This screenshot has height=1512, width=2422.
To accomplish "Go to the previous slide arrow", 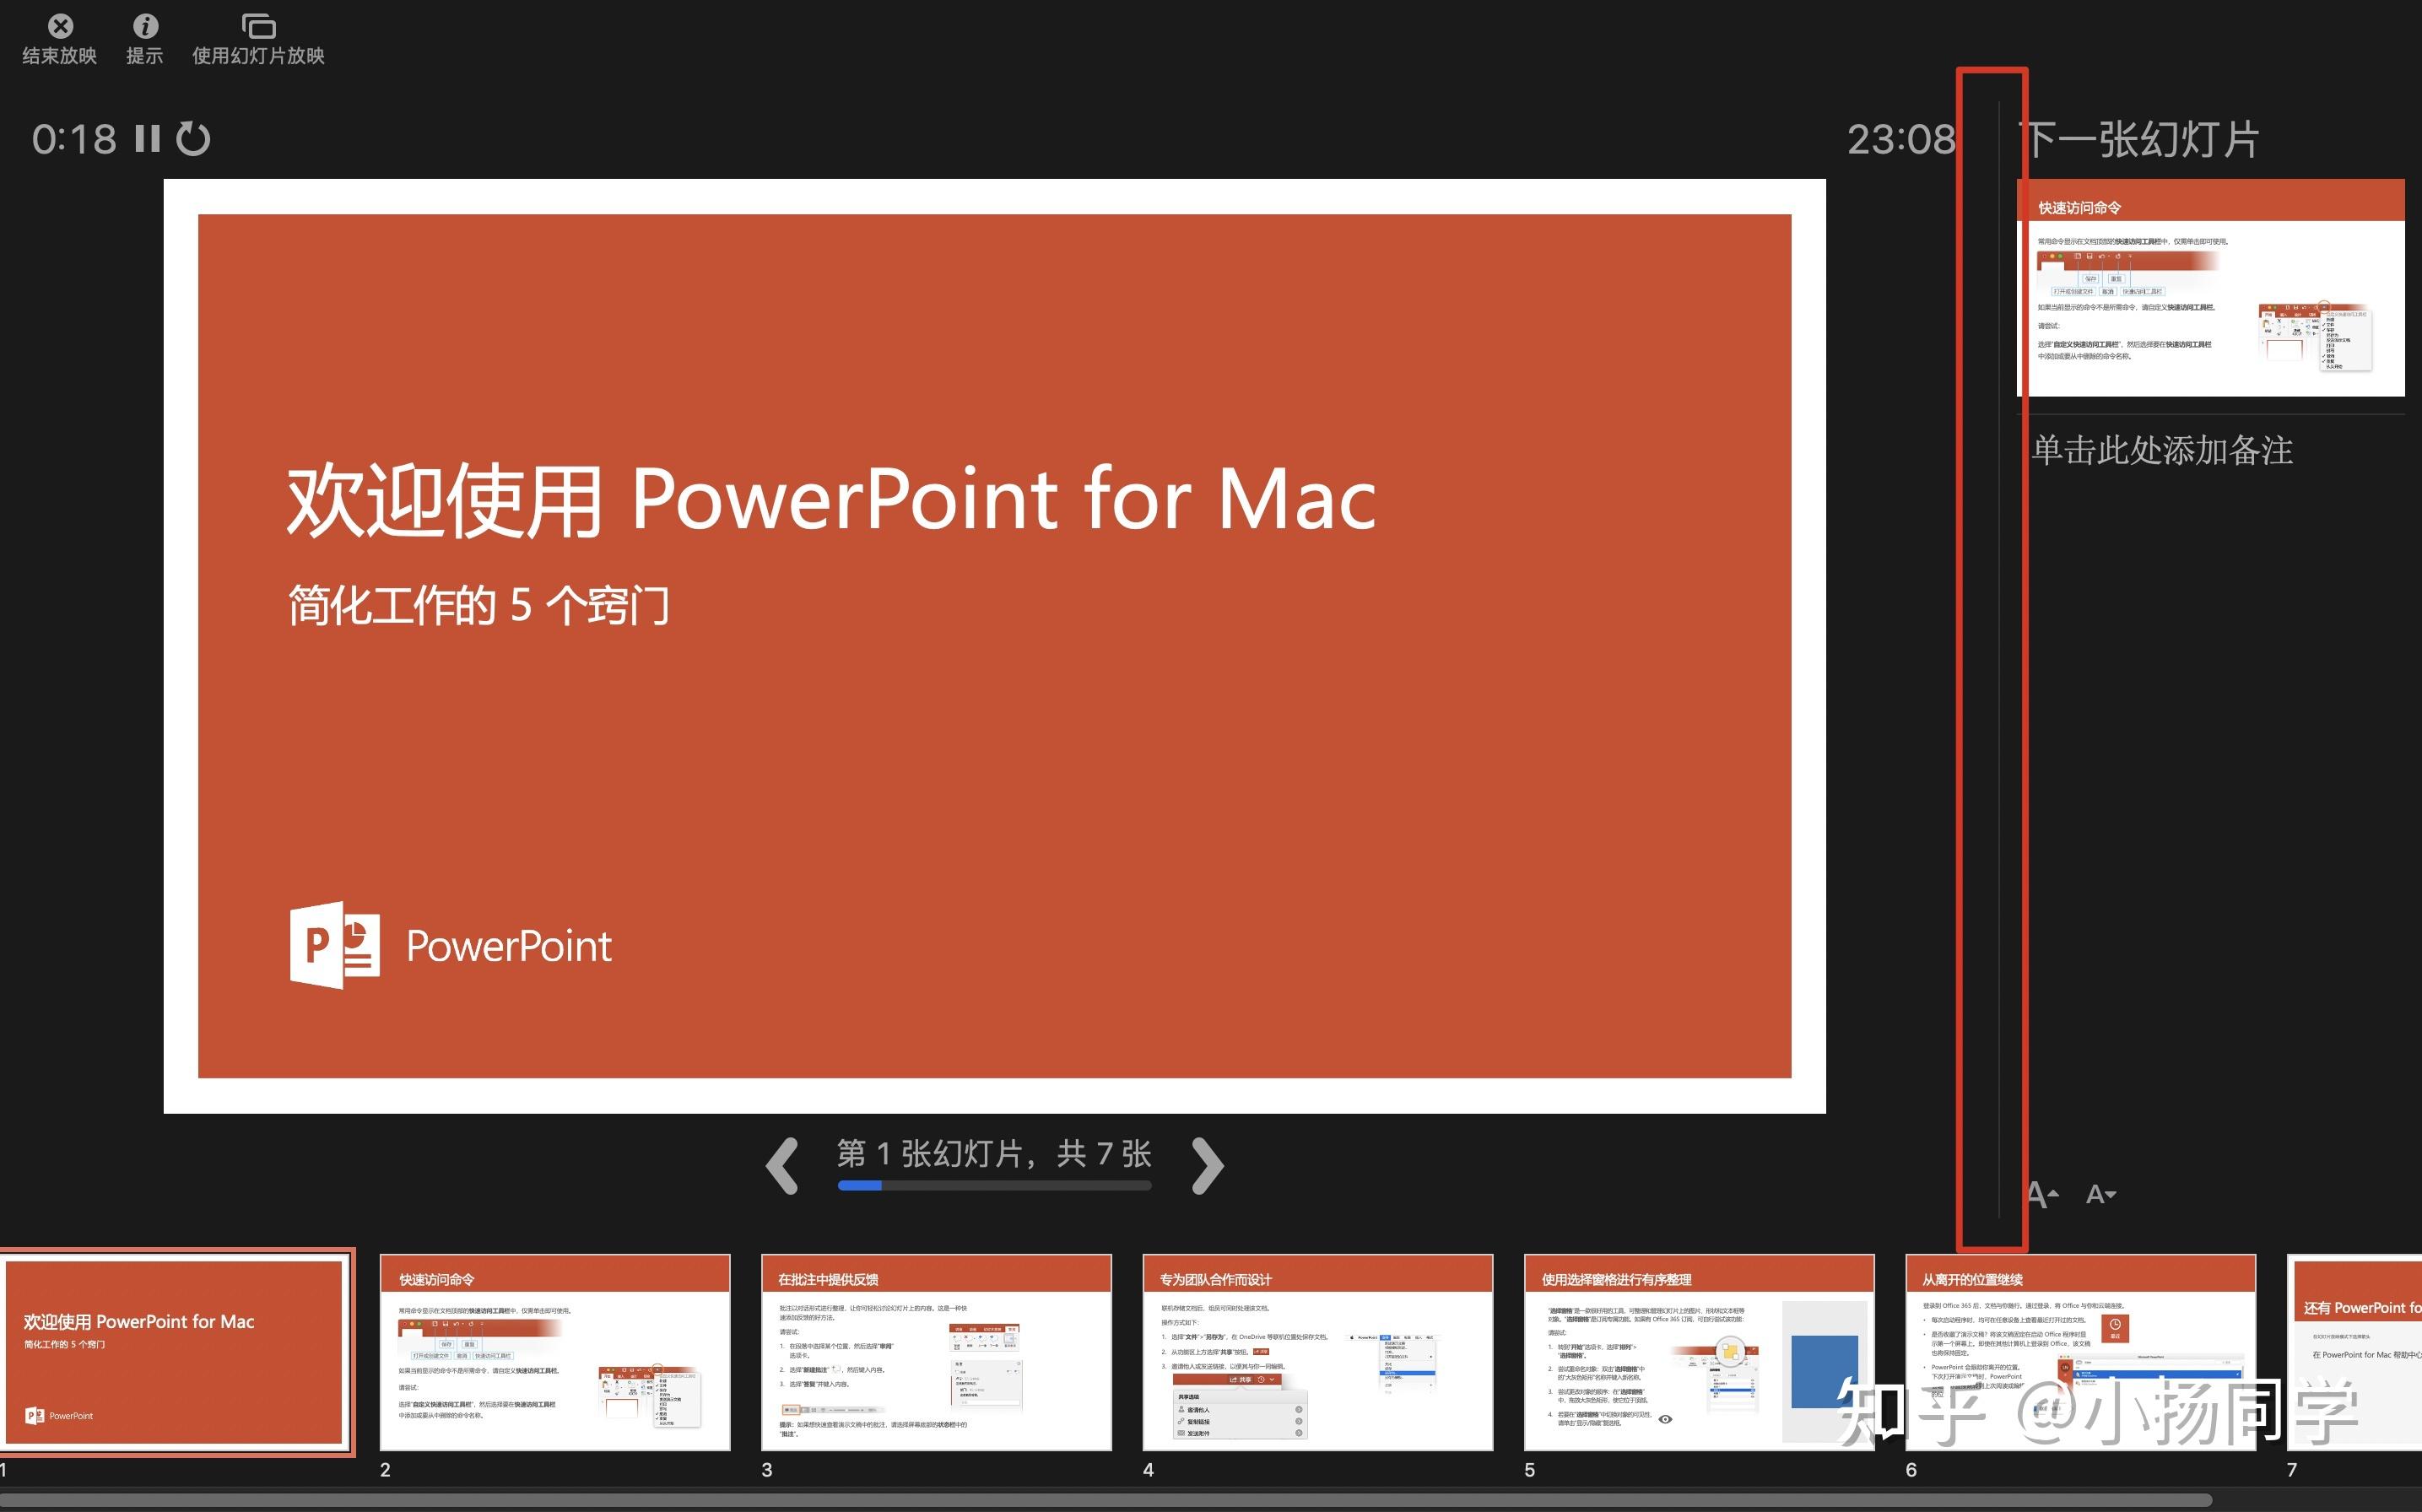I will tap(782, 1165).
